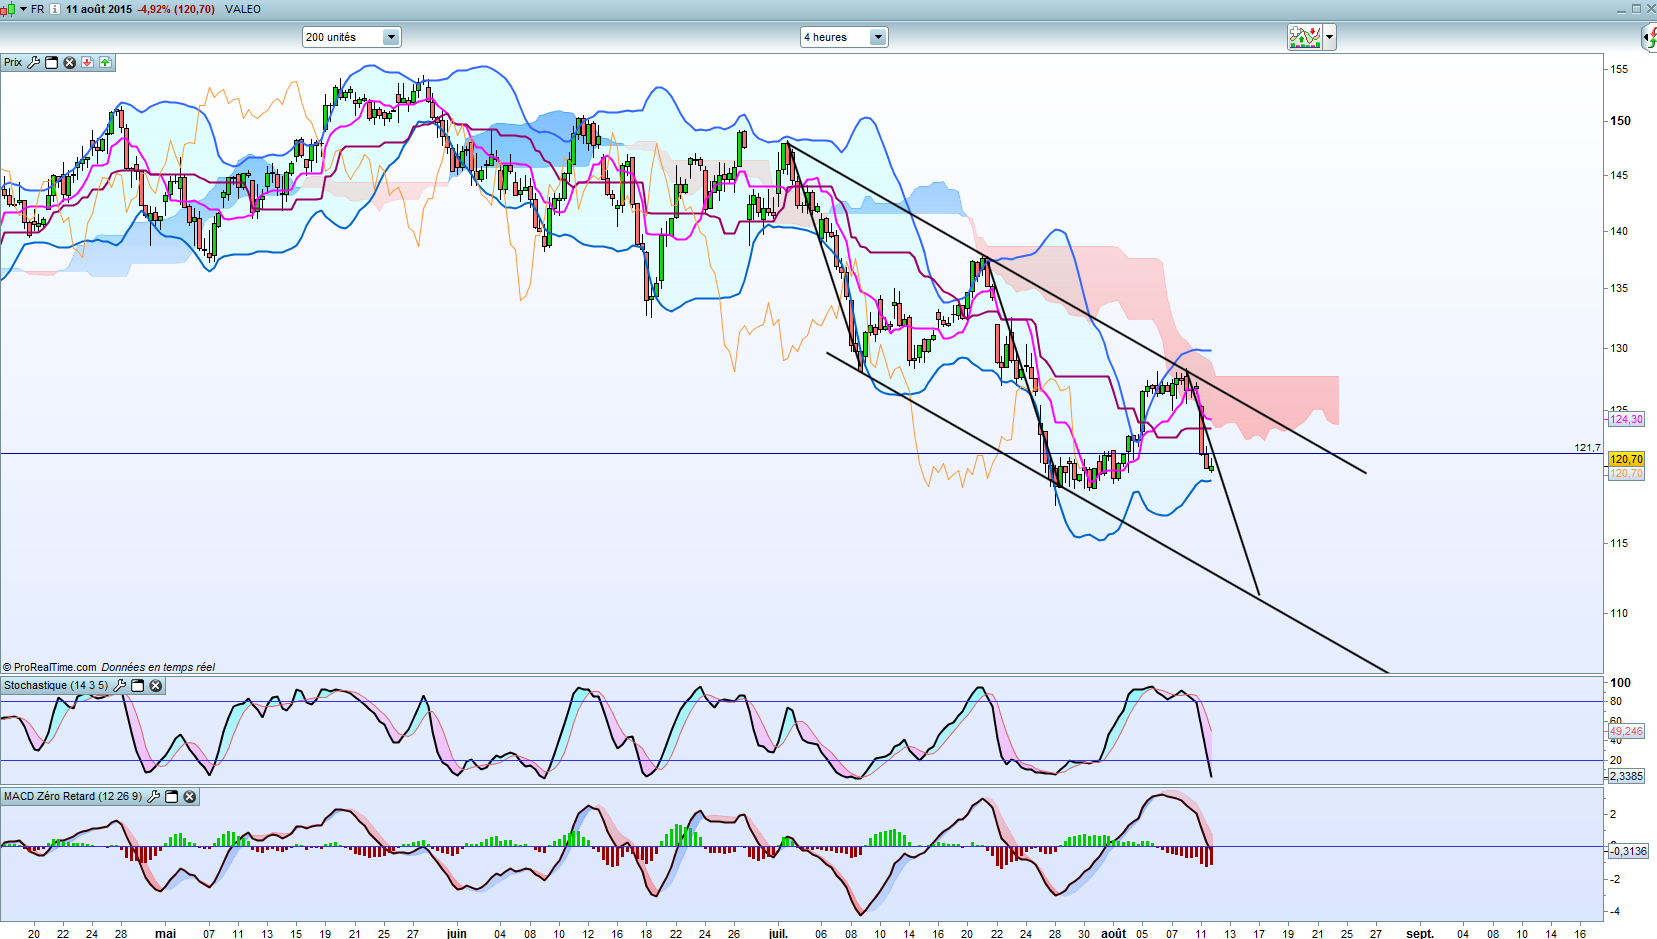Click the MACD value label -0,3136
Viewport: 1657px width, 939px height.
coord(1628,851)
